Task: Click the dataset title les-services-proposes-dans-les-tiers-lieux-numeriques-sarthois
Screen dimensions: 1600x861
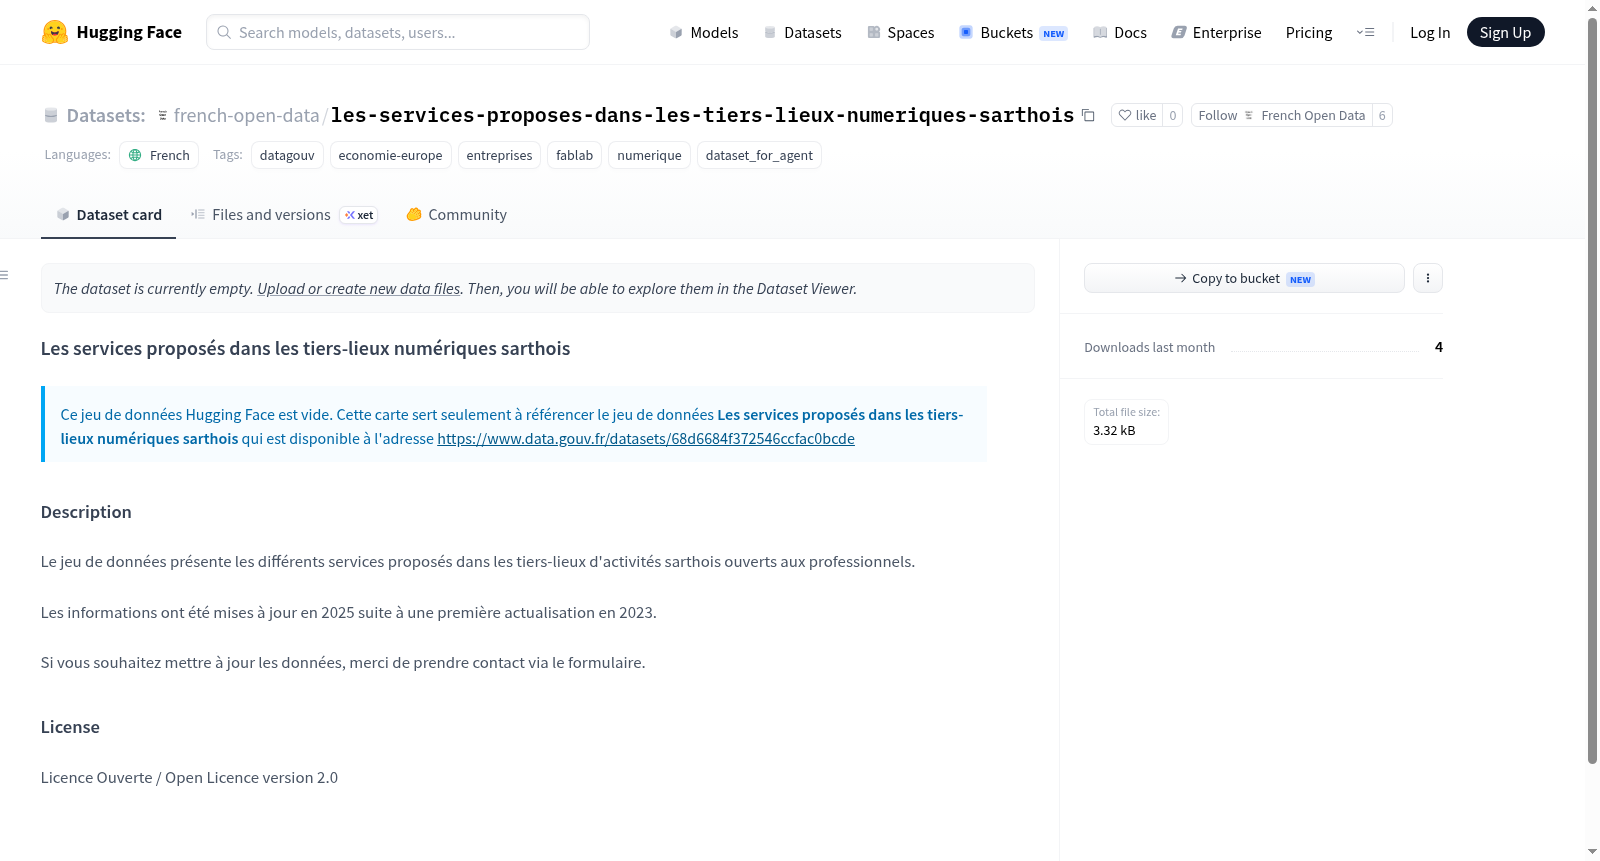Action: (x=702, y=115)
